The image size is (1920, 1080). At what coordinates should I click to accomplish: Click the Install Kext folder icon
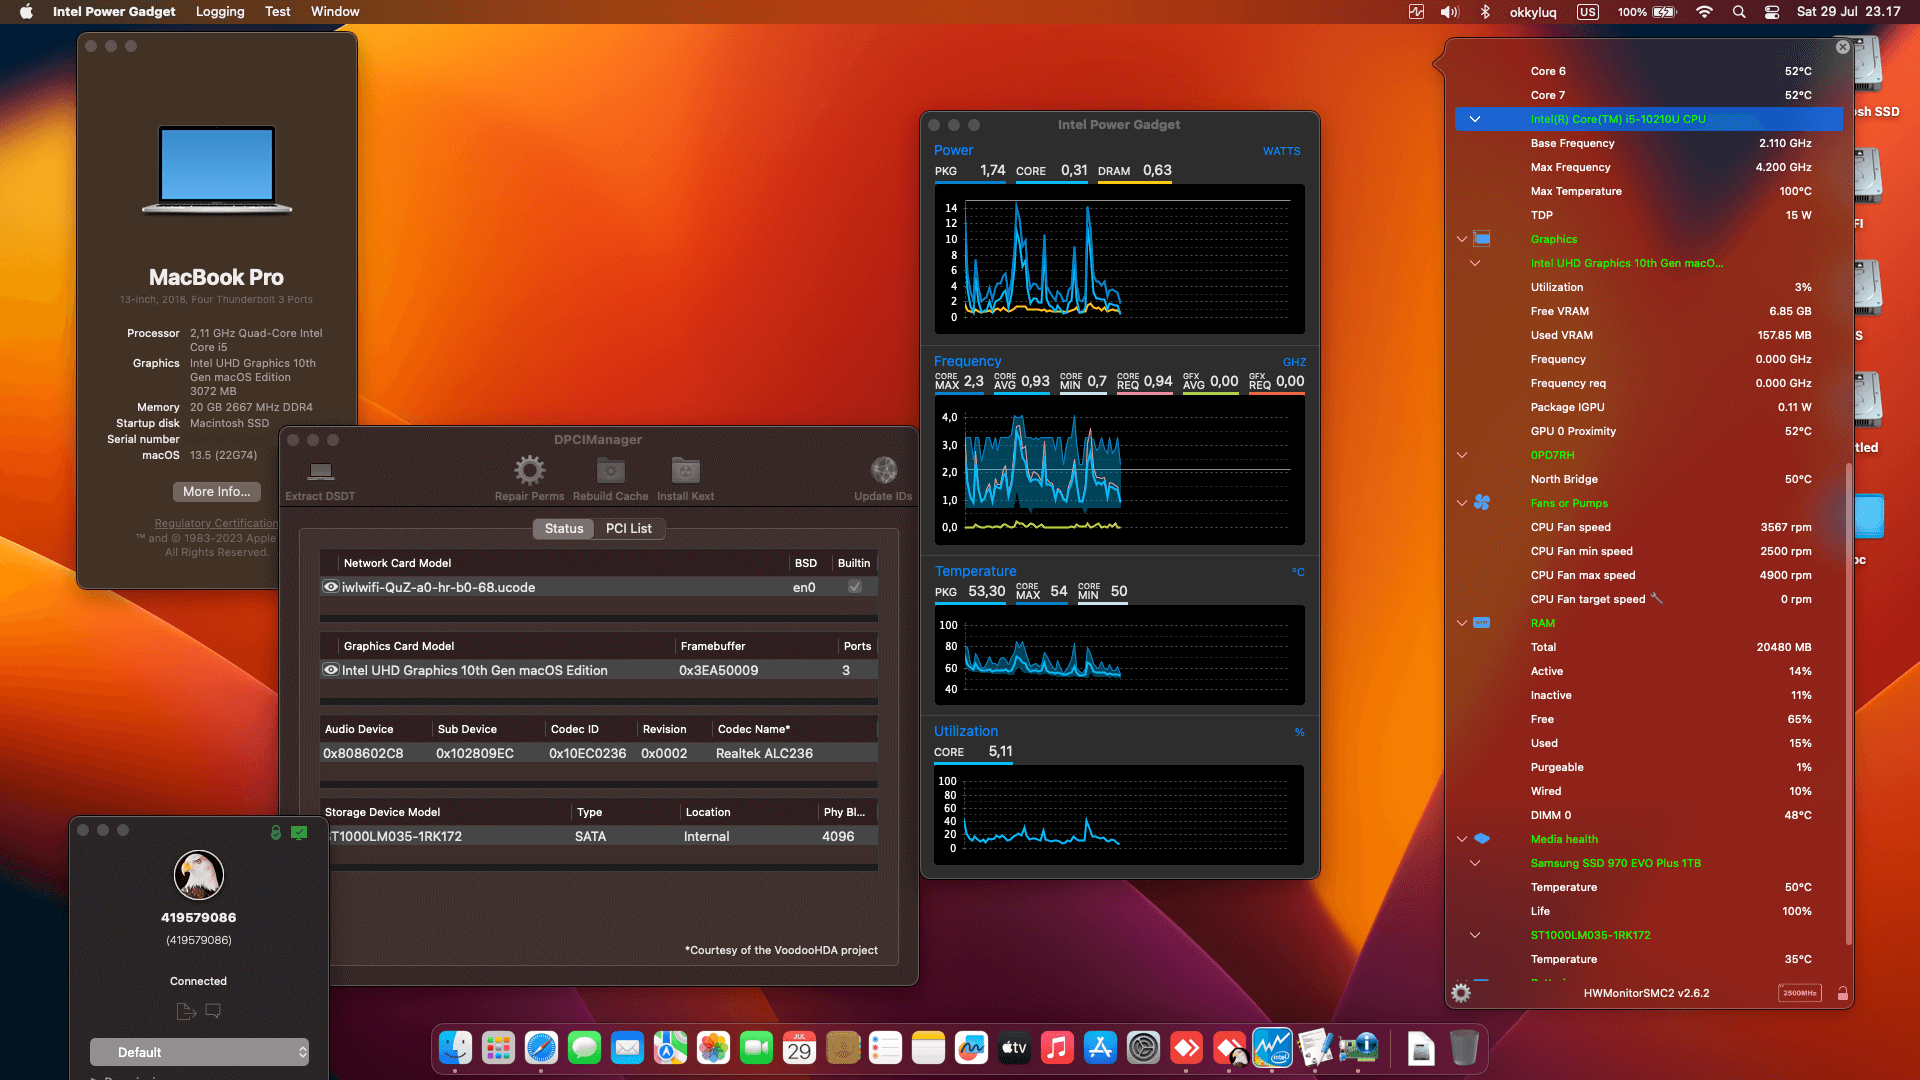[x=685, y=470]
